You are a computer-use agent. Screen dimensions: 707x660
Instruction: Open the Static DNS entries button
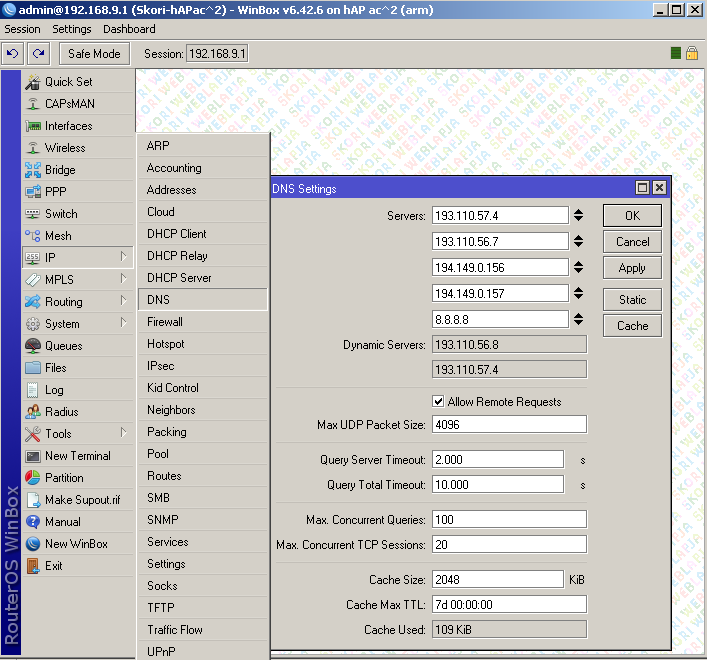[632, 299]
